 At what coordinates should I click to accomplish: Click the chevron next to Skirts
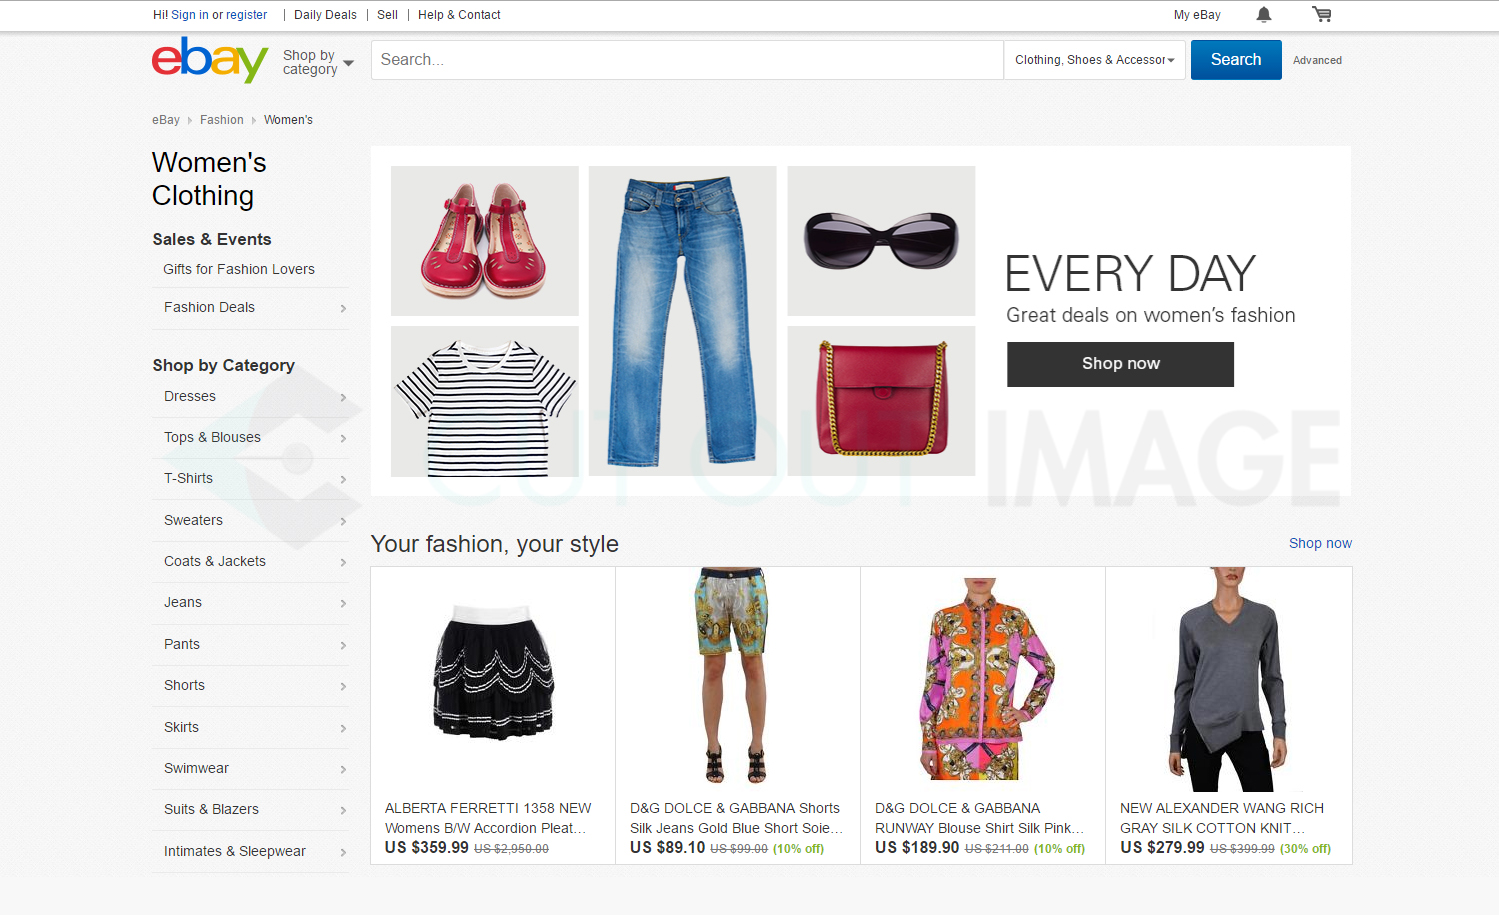coord(343,728)
